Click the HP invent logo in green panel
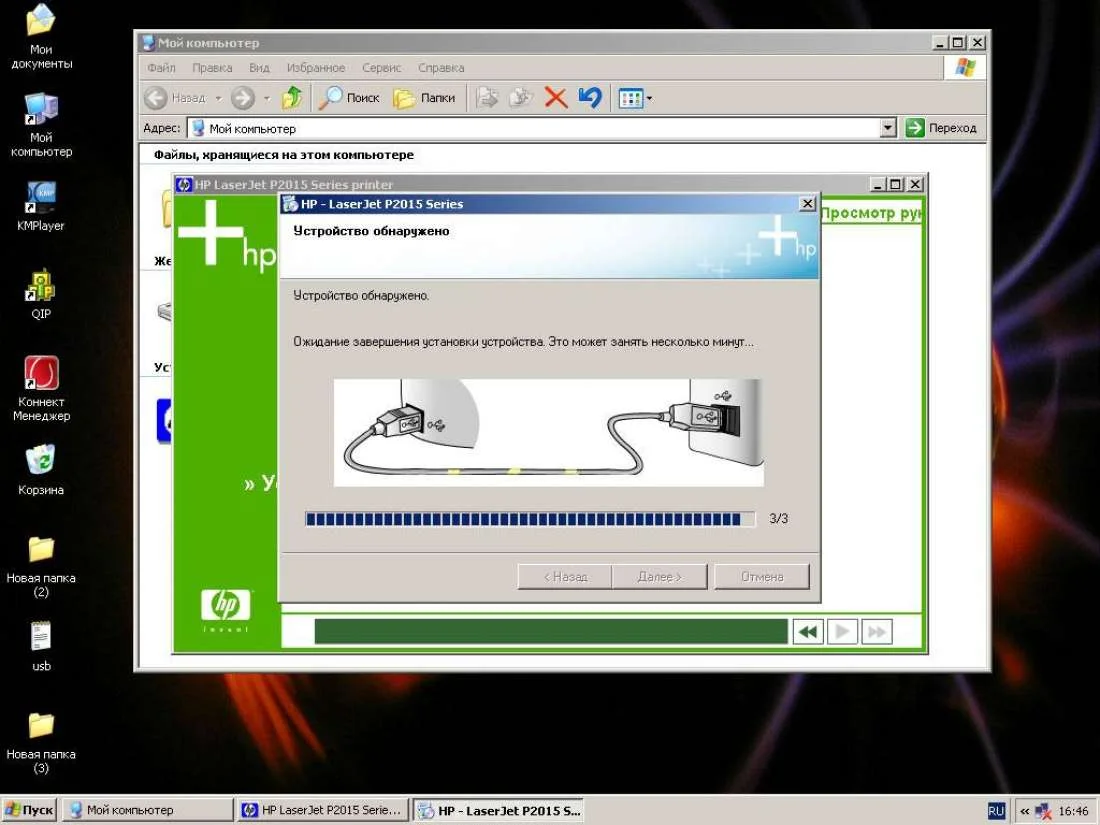Viewport: 1100px width, 825px height. [225, 610]
